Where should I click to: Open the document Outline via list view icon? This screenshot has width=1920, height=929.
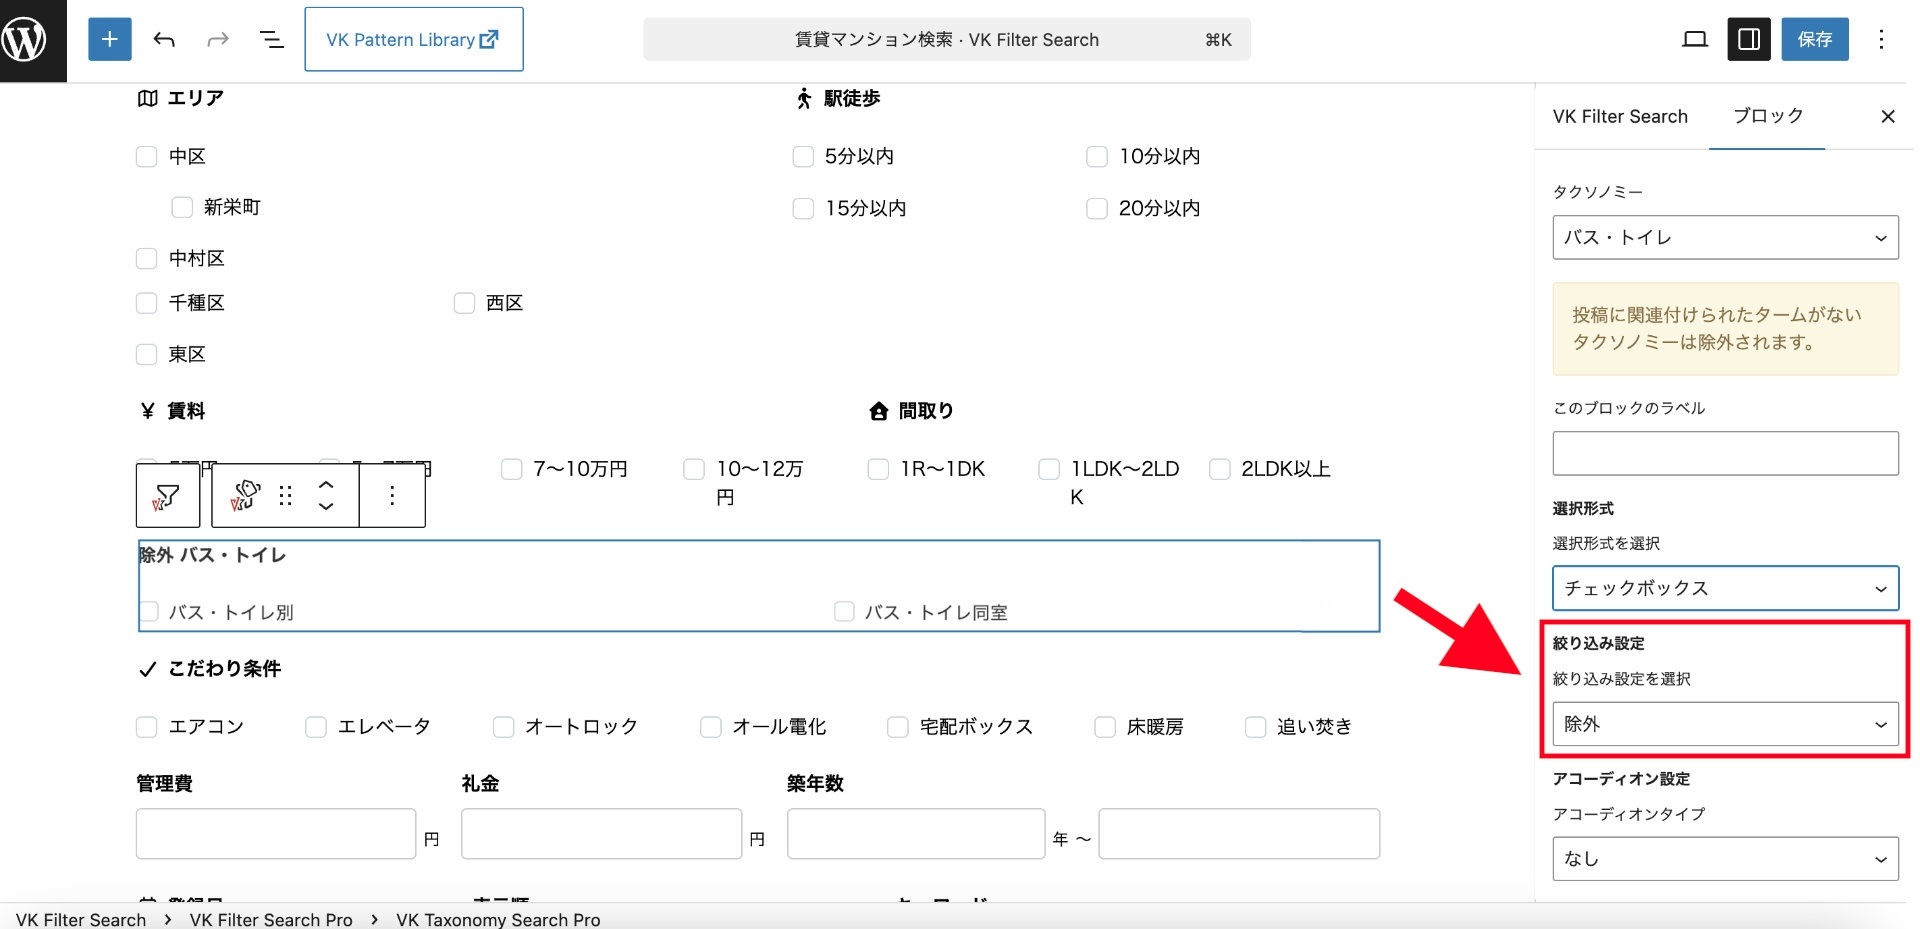(271, 40)
